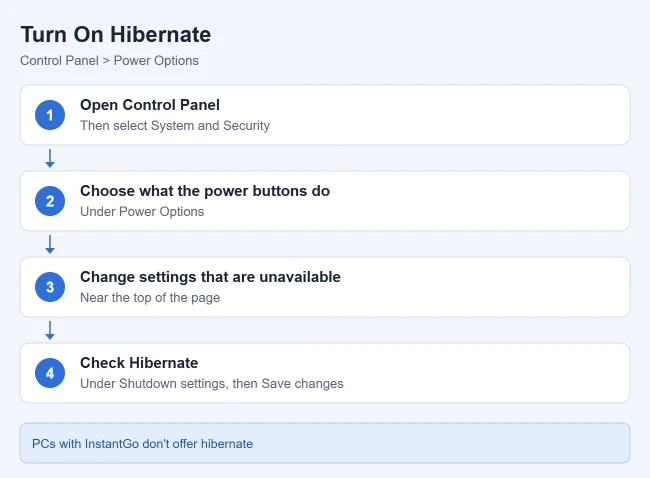This screenshot has width=650, height=478.
Task: Click the 'Under Power Options' subtitle
Action: point(142,211)
